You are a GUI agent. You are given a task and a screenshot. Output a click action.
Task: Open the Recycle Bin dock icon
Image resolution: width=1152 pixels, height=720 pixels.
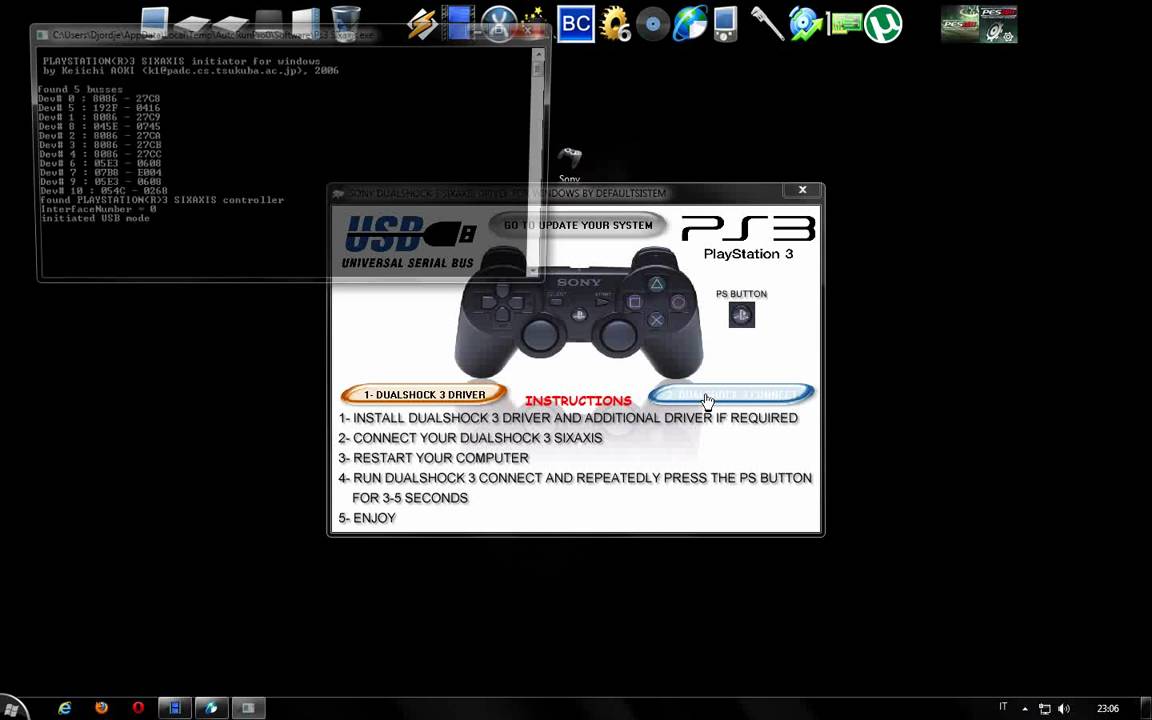pyautogui.click(x=345, y=24)
